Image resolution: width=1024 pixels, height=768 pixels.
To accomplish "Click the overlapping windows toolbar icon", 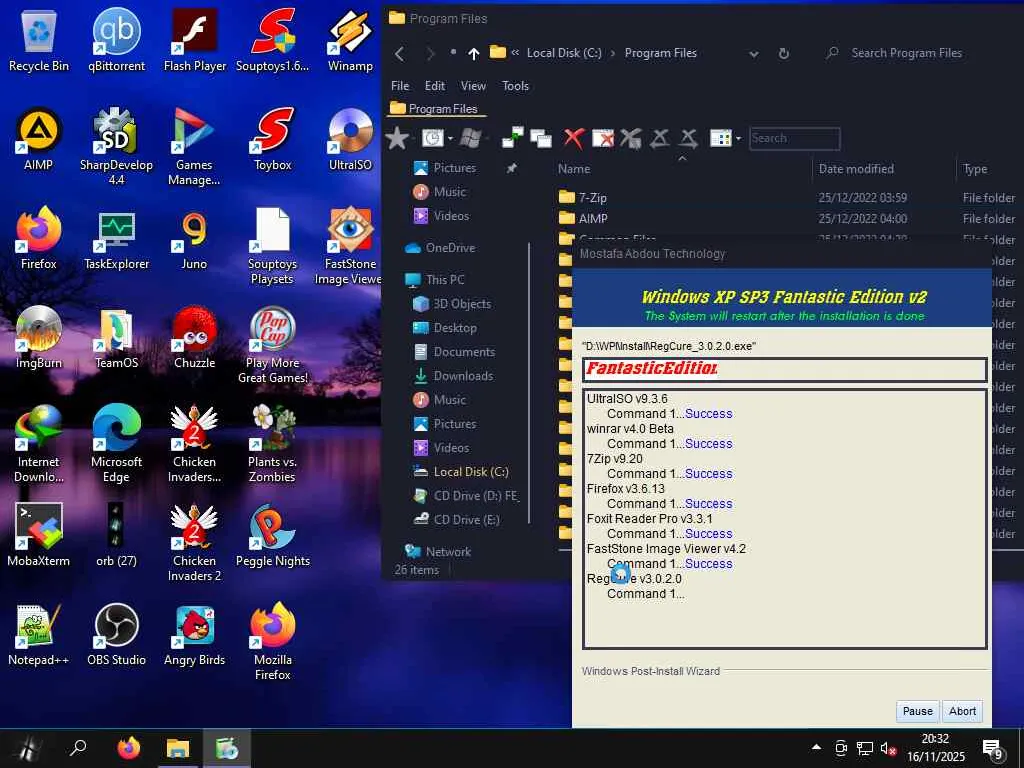I will pyautogui.click(x=541, y=138).
